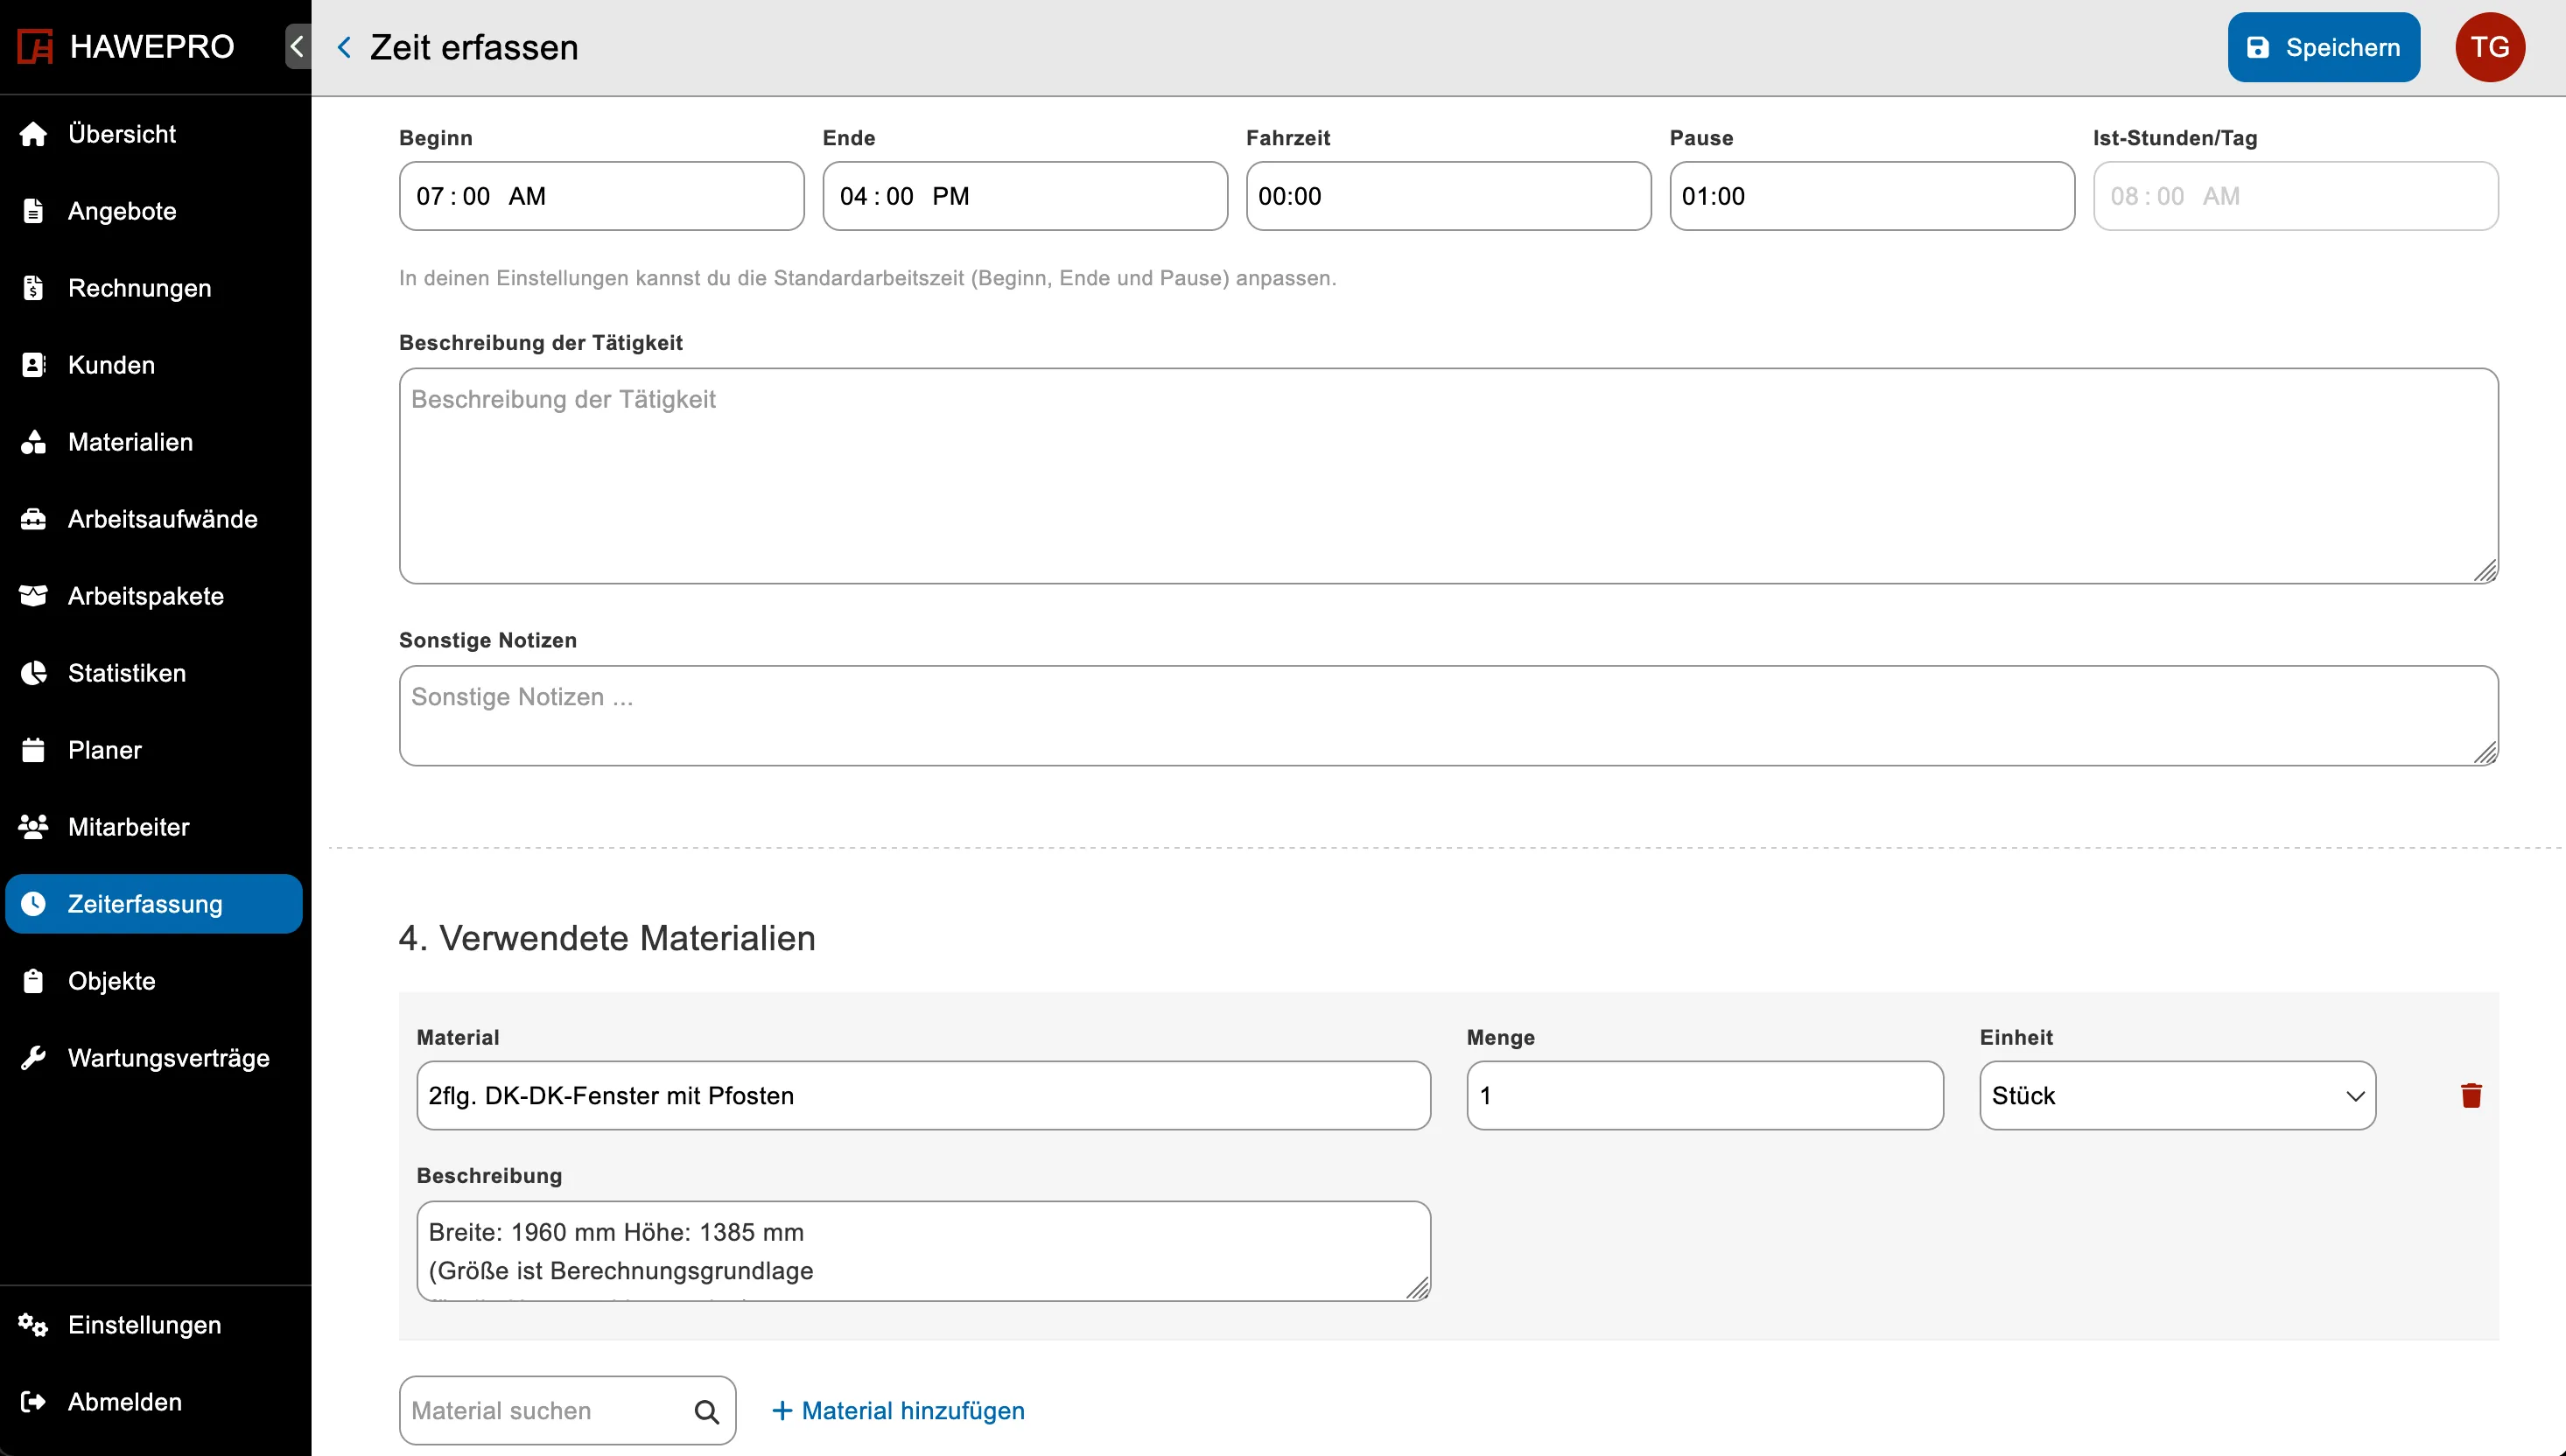The width and height of the screenshot is (2566, 1456).
Task: Open Angebote in the sidebar
Action: [122, 211]
